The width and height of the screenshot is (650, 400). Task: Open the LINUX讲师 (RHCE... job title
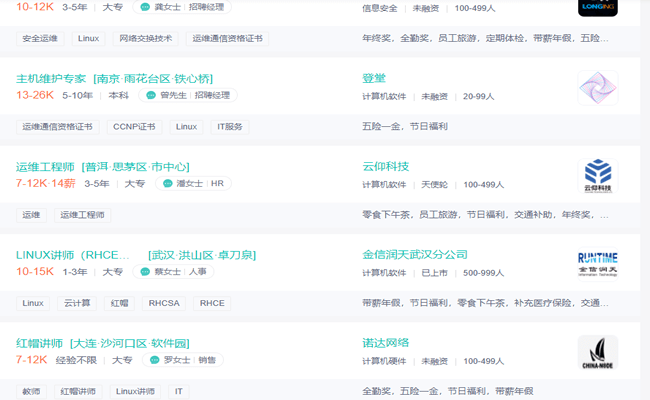click(73, 255)
